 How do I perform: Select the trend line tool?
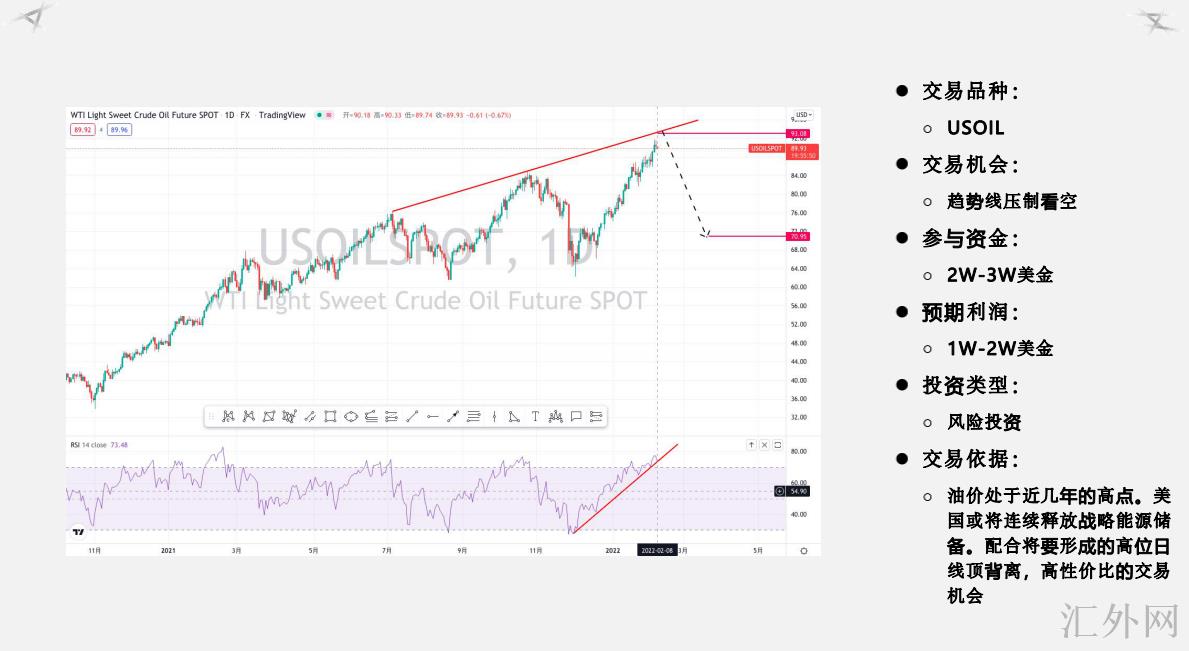(x=412, y=417)
